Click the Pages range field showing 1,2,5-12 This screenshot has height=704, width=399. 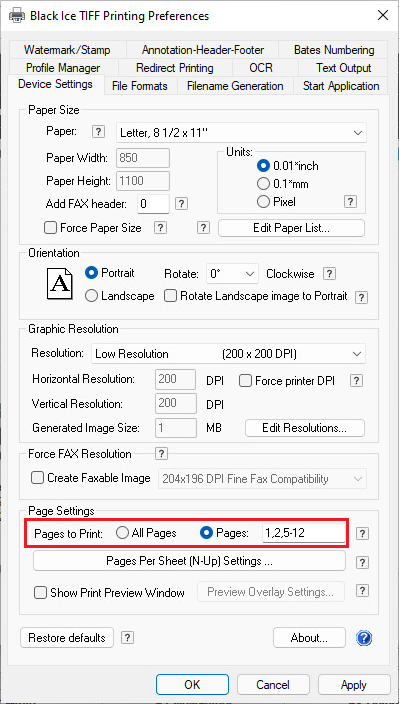[304, 533]
